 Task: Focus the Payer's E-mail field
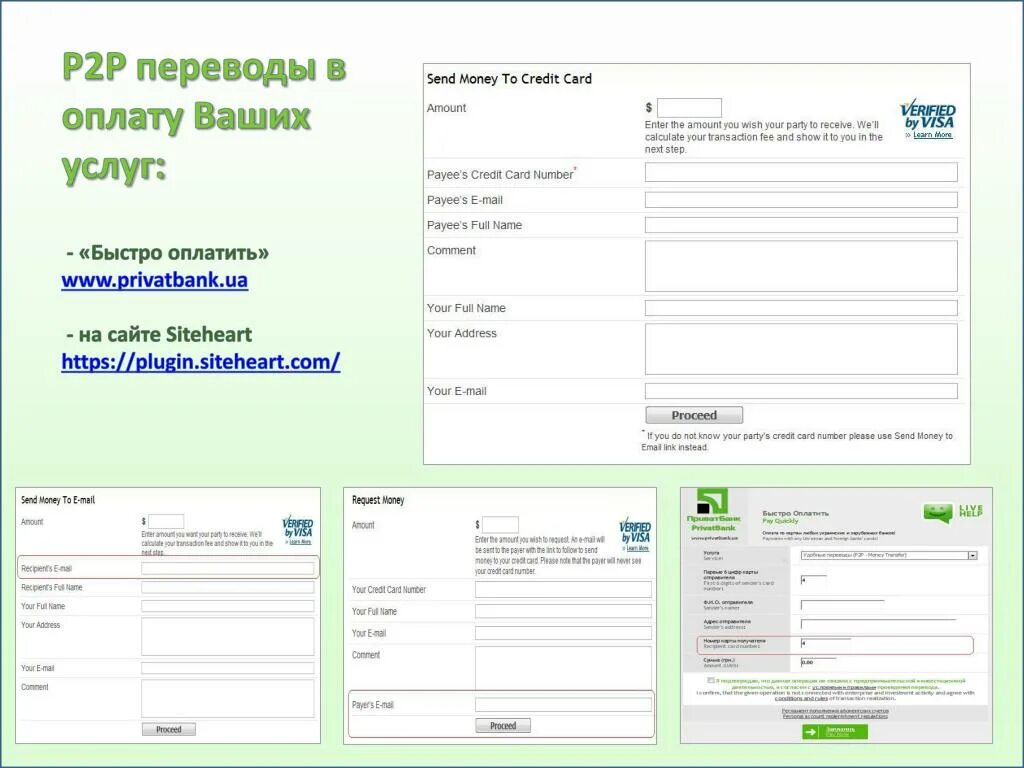pyautogui.click(x=563, y=705)
